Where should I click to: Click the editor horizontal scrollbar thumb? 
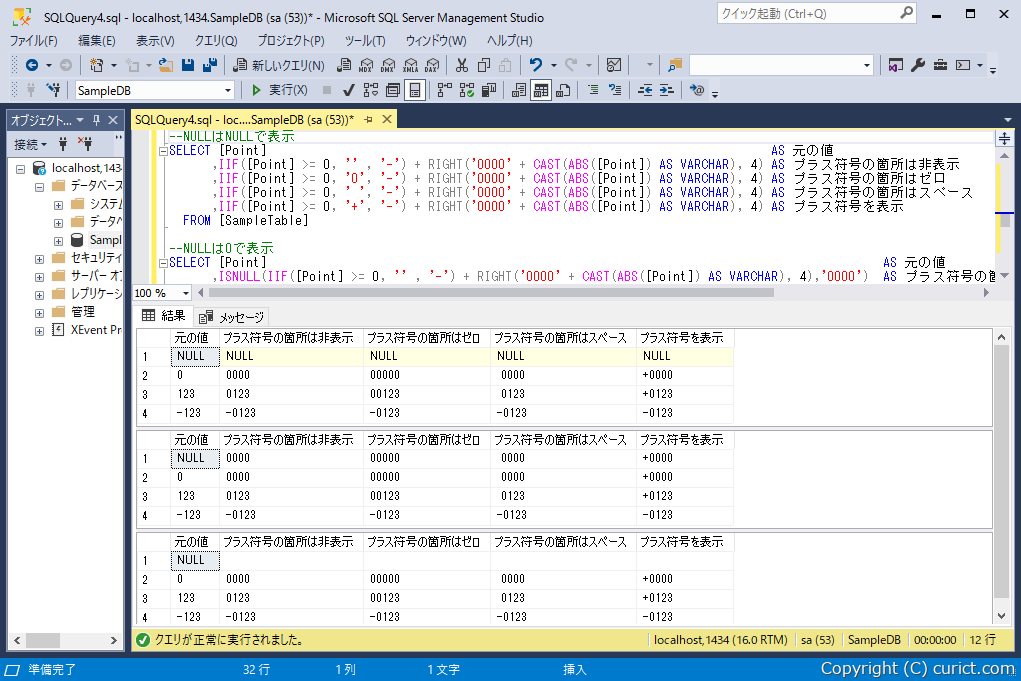point(491,293)
